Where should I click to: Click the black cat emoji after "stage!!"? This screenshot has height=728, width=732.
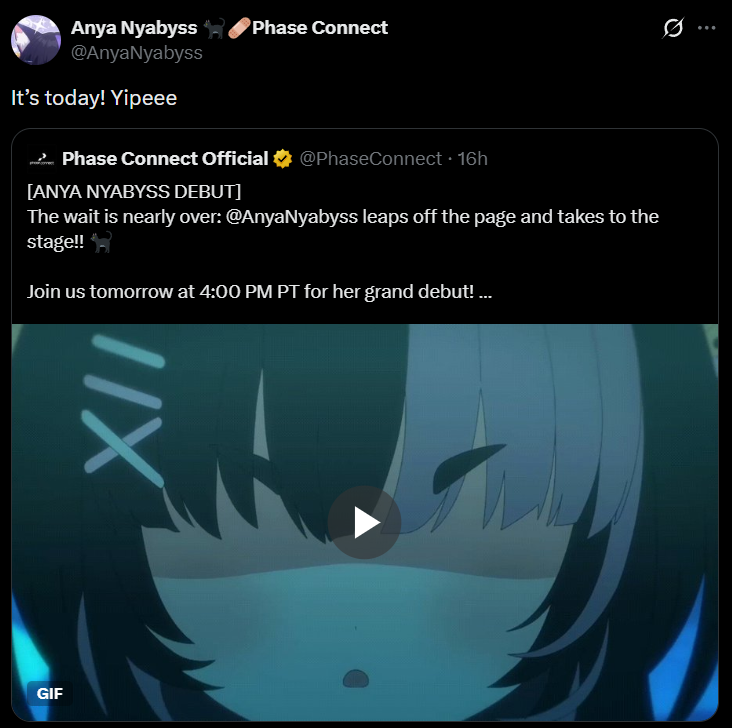pyautogui.click(x=101, y=242)
